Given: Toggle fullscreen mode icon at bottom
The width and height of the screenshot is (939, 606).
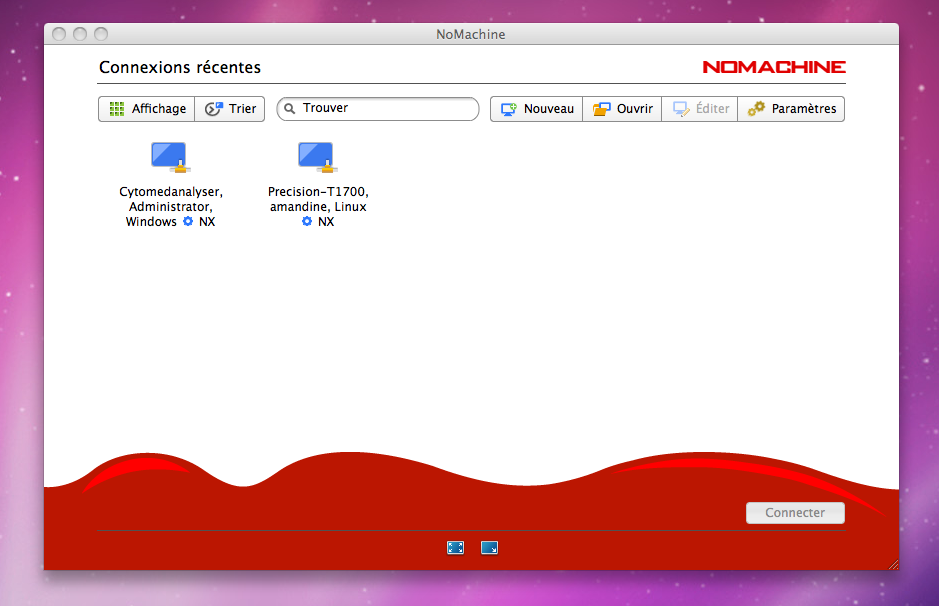Looking at the screenshot, I should pyautogui.click(x=456, y=547).
